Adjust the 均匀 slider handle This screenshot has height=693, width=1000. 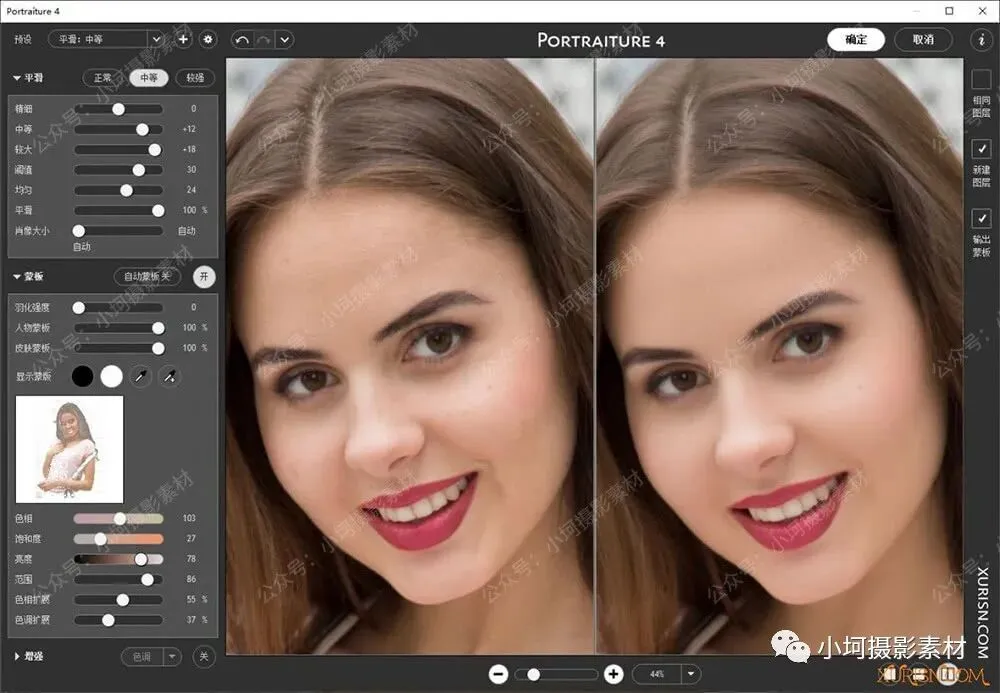click(x=127, y=191)
